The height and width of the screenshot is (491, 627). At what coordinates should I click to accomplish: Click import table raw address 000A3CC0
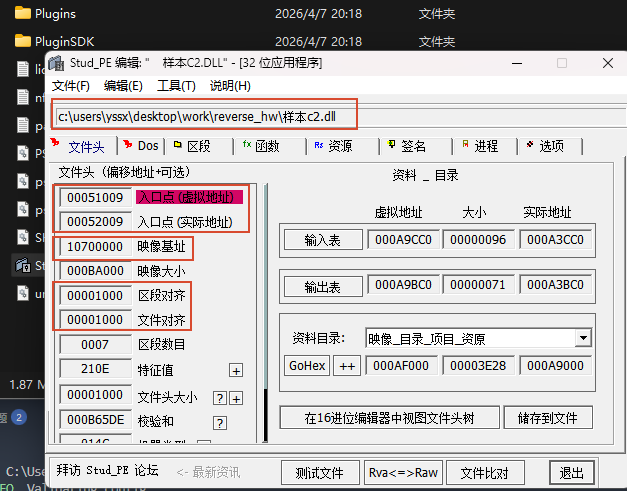555,240
